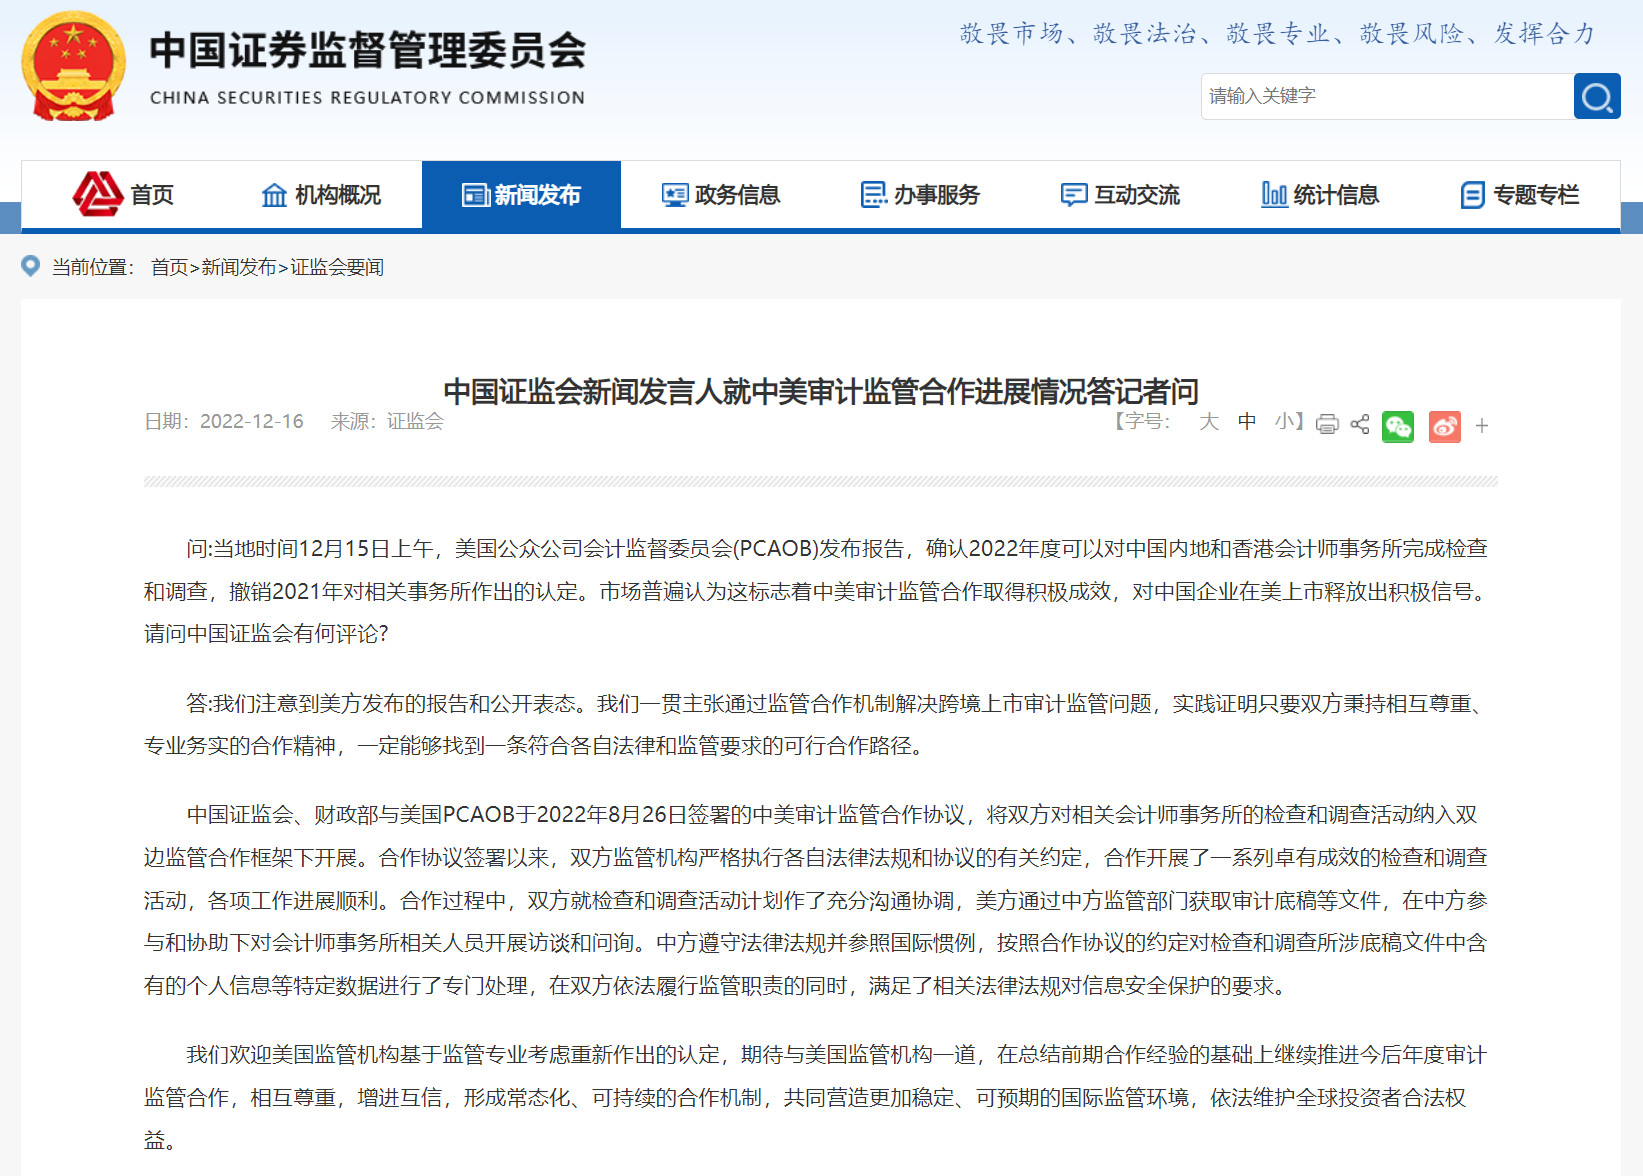Set font size to 中 (medium)
This screenshot has height=1176, width=1643.
coord(1247,422)
